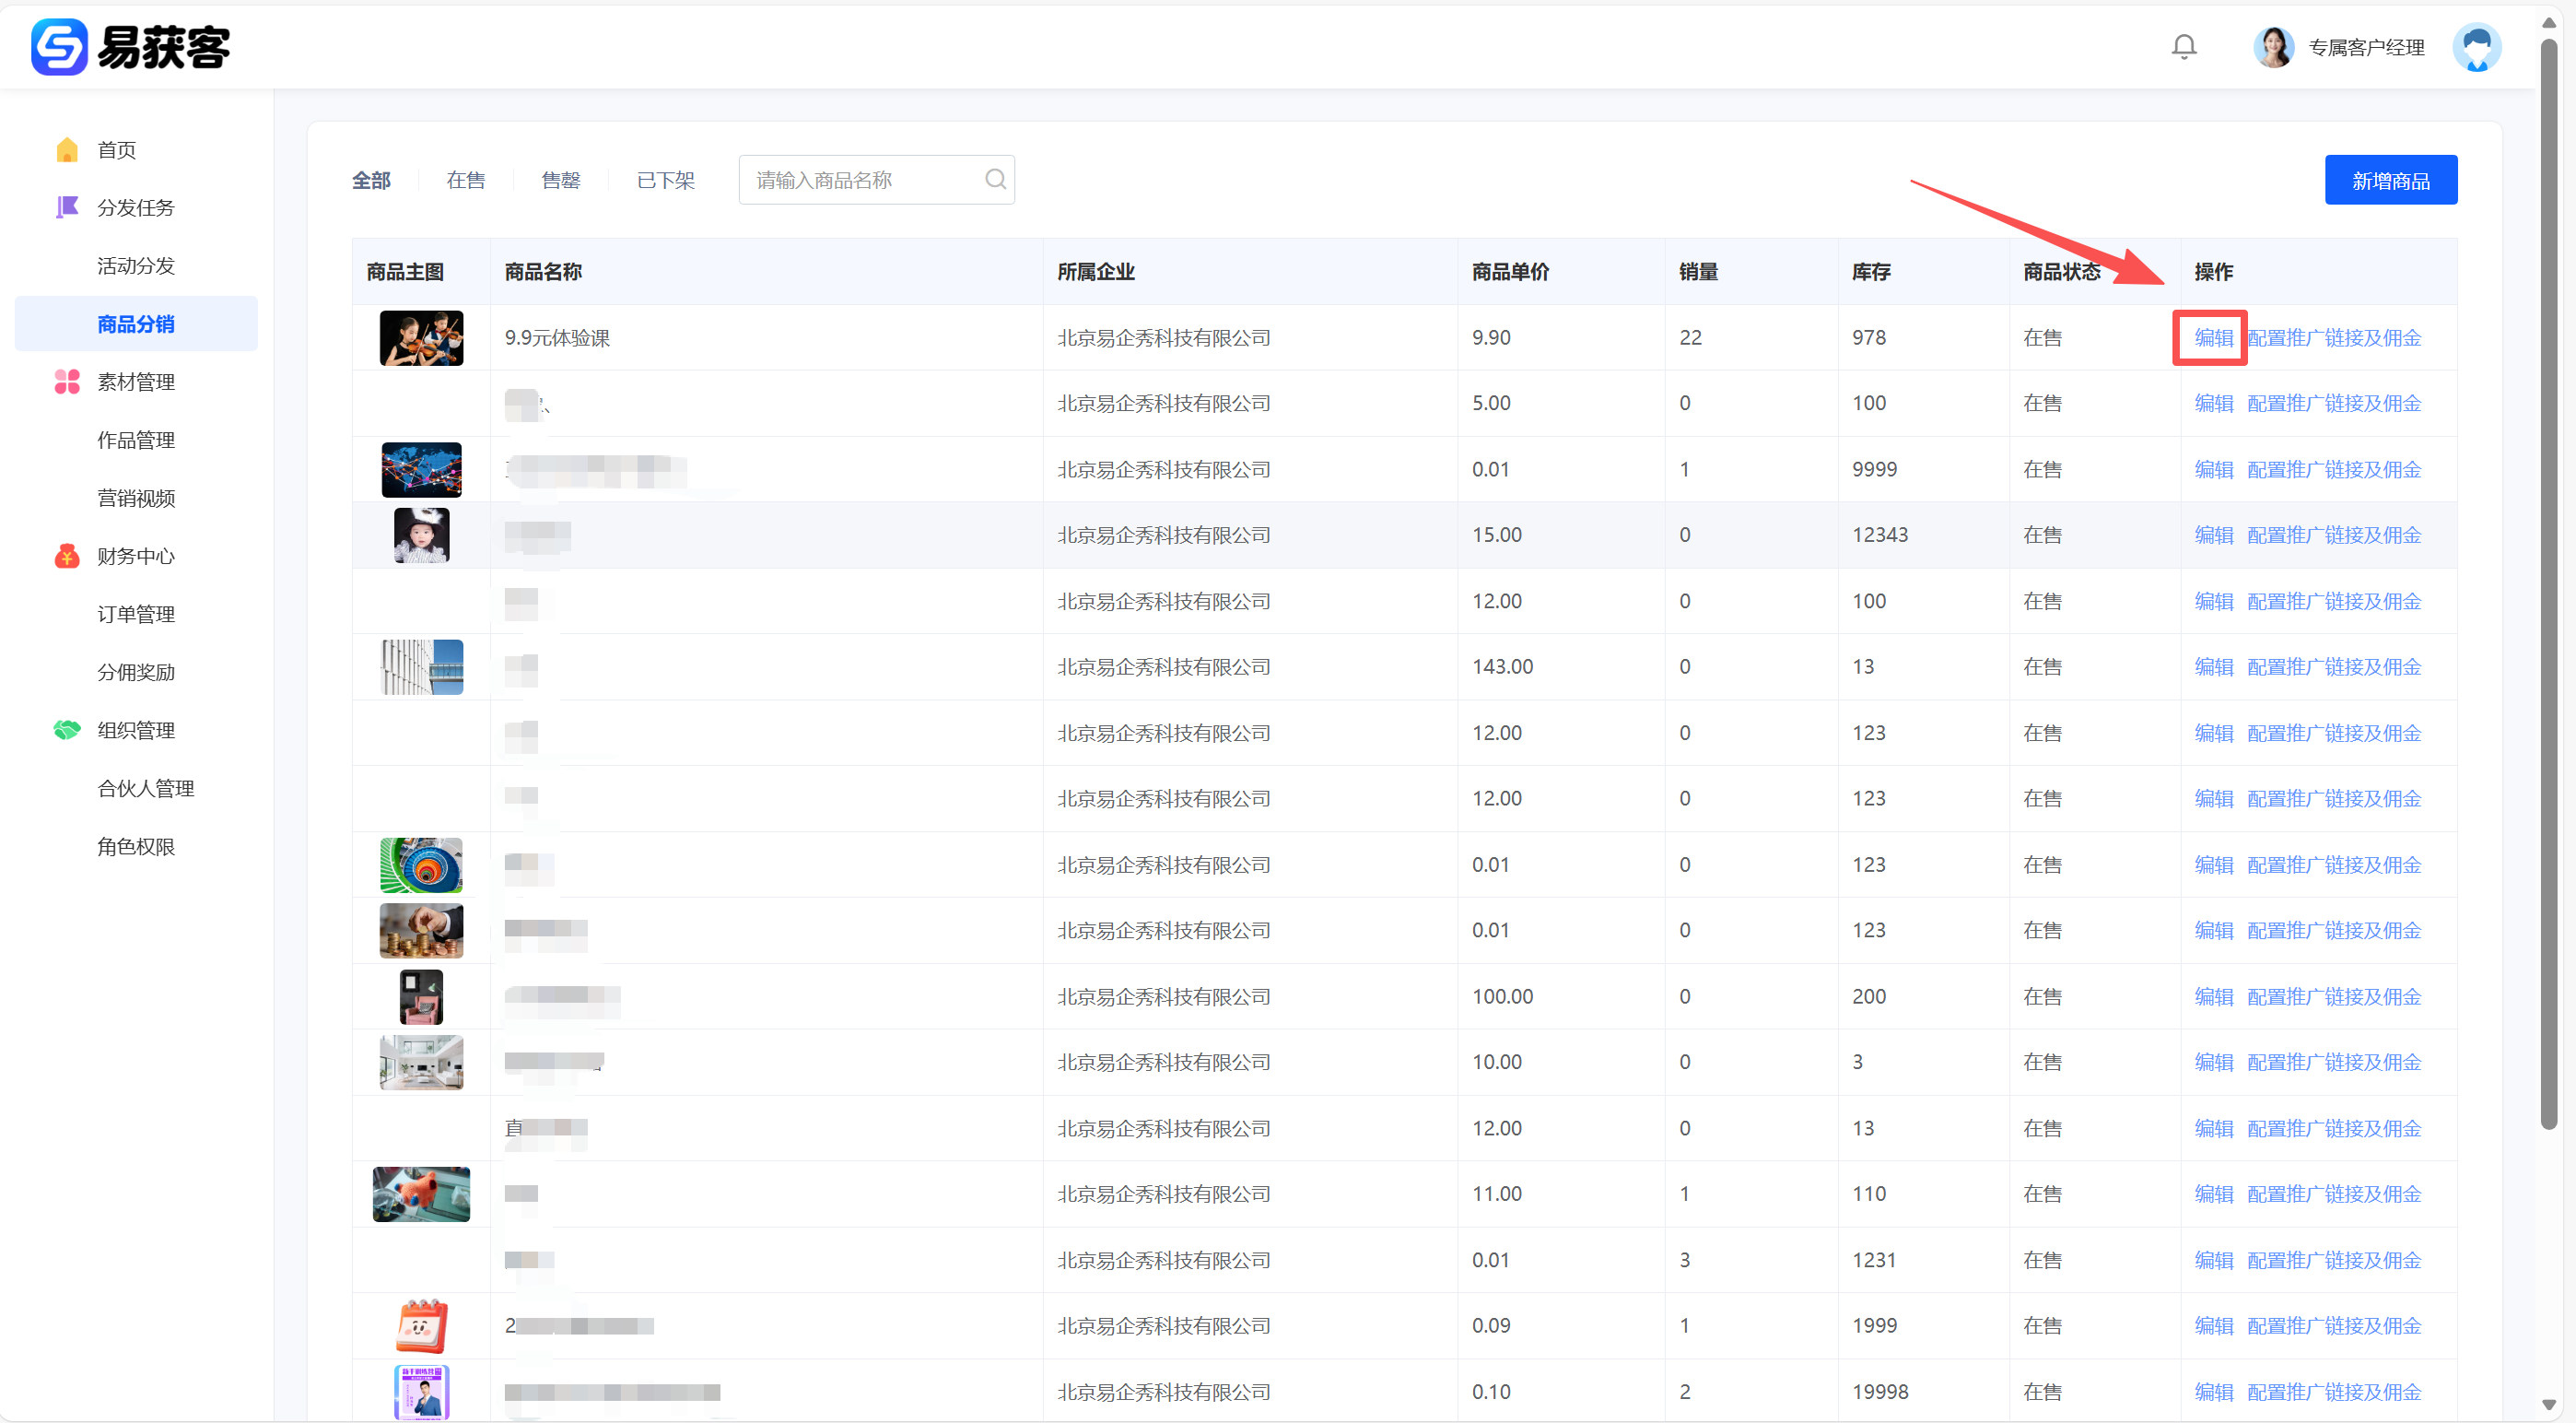Screen dimensions: 2576x1423
Task: Open 配置推广链接及佣金 for 9.9元体验课
Action: (x=2334, y=338)
